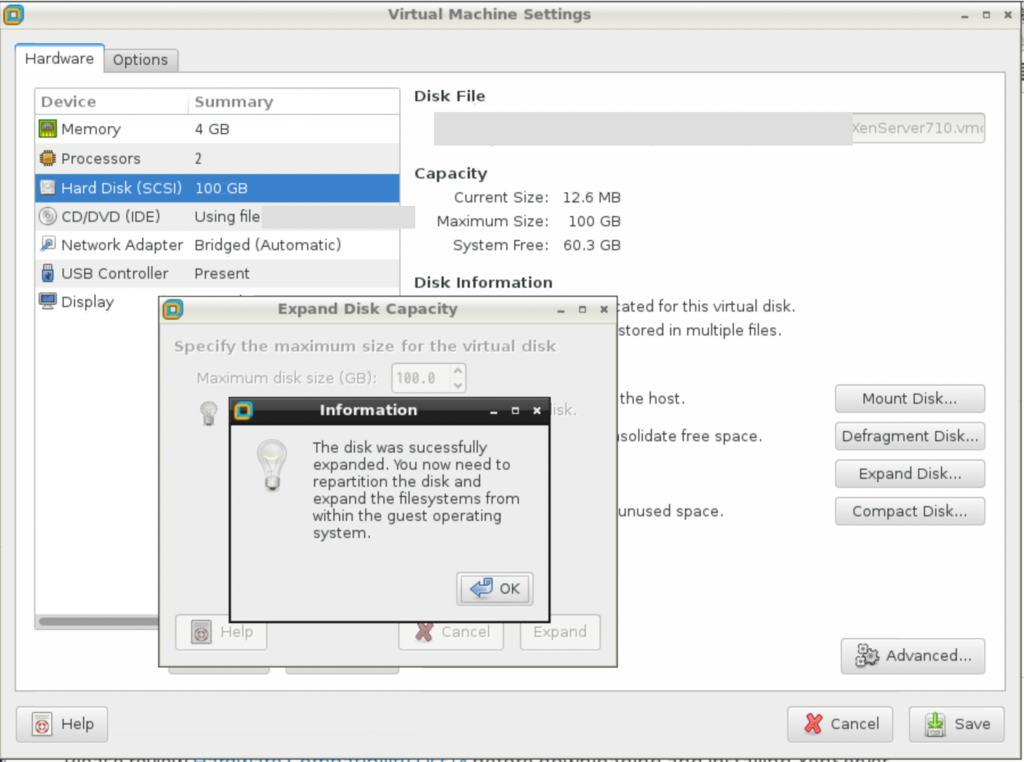Screen dimensions: 1024x762
Task: Click the Expand button in Expand Disk Capacity
Action: tap(560, 632)
